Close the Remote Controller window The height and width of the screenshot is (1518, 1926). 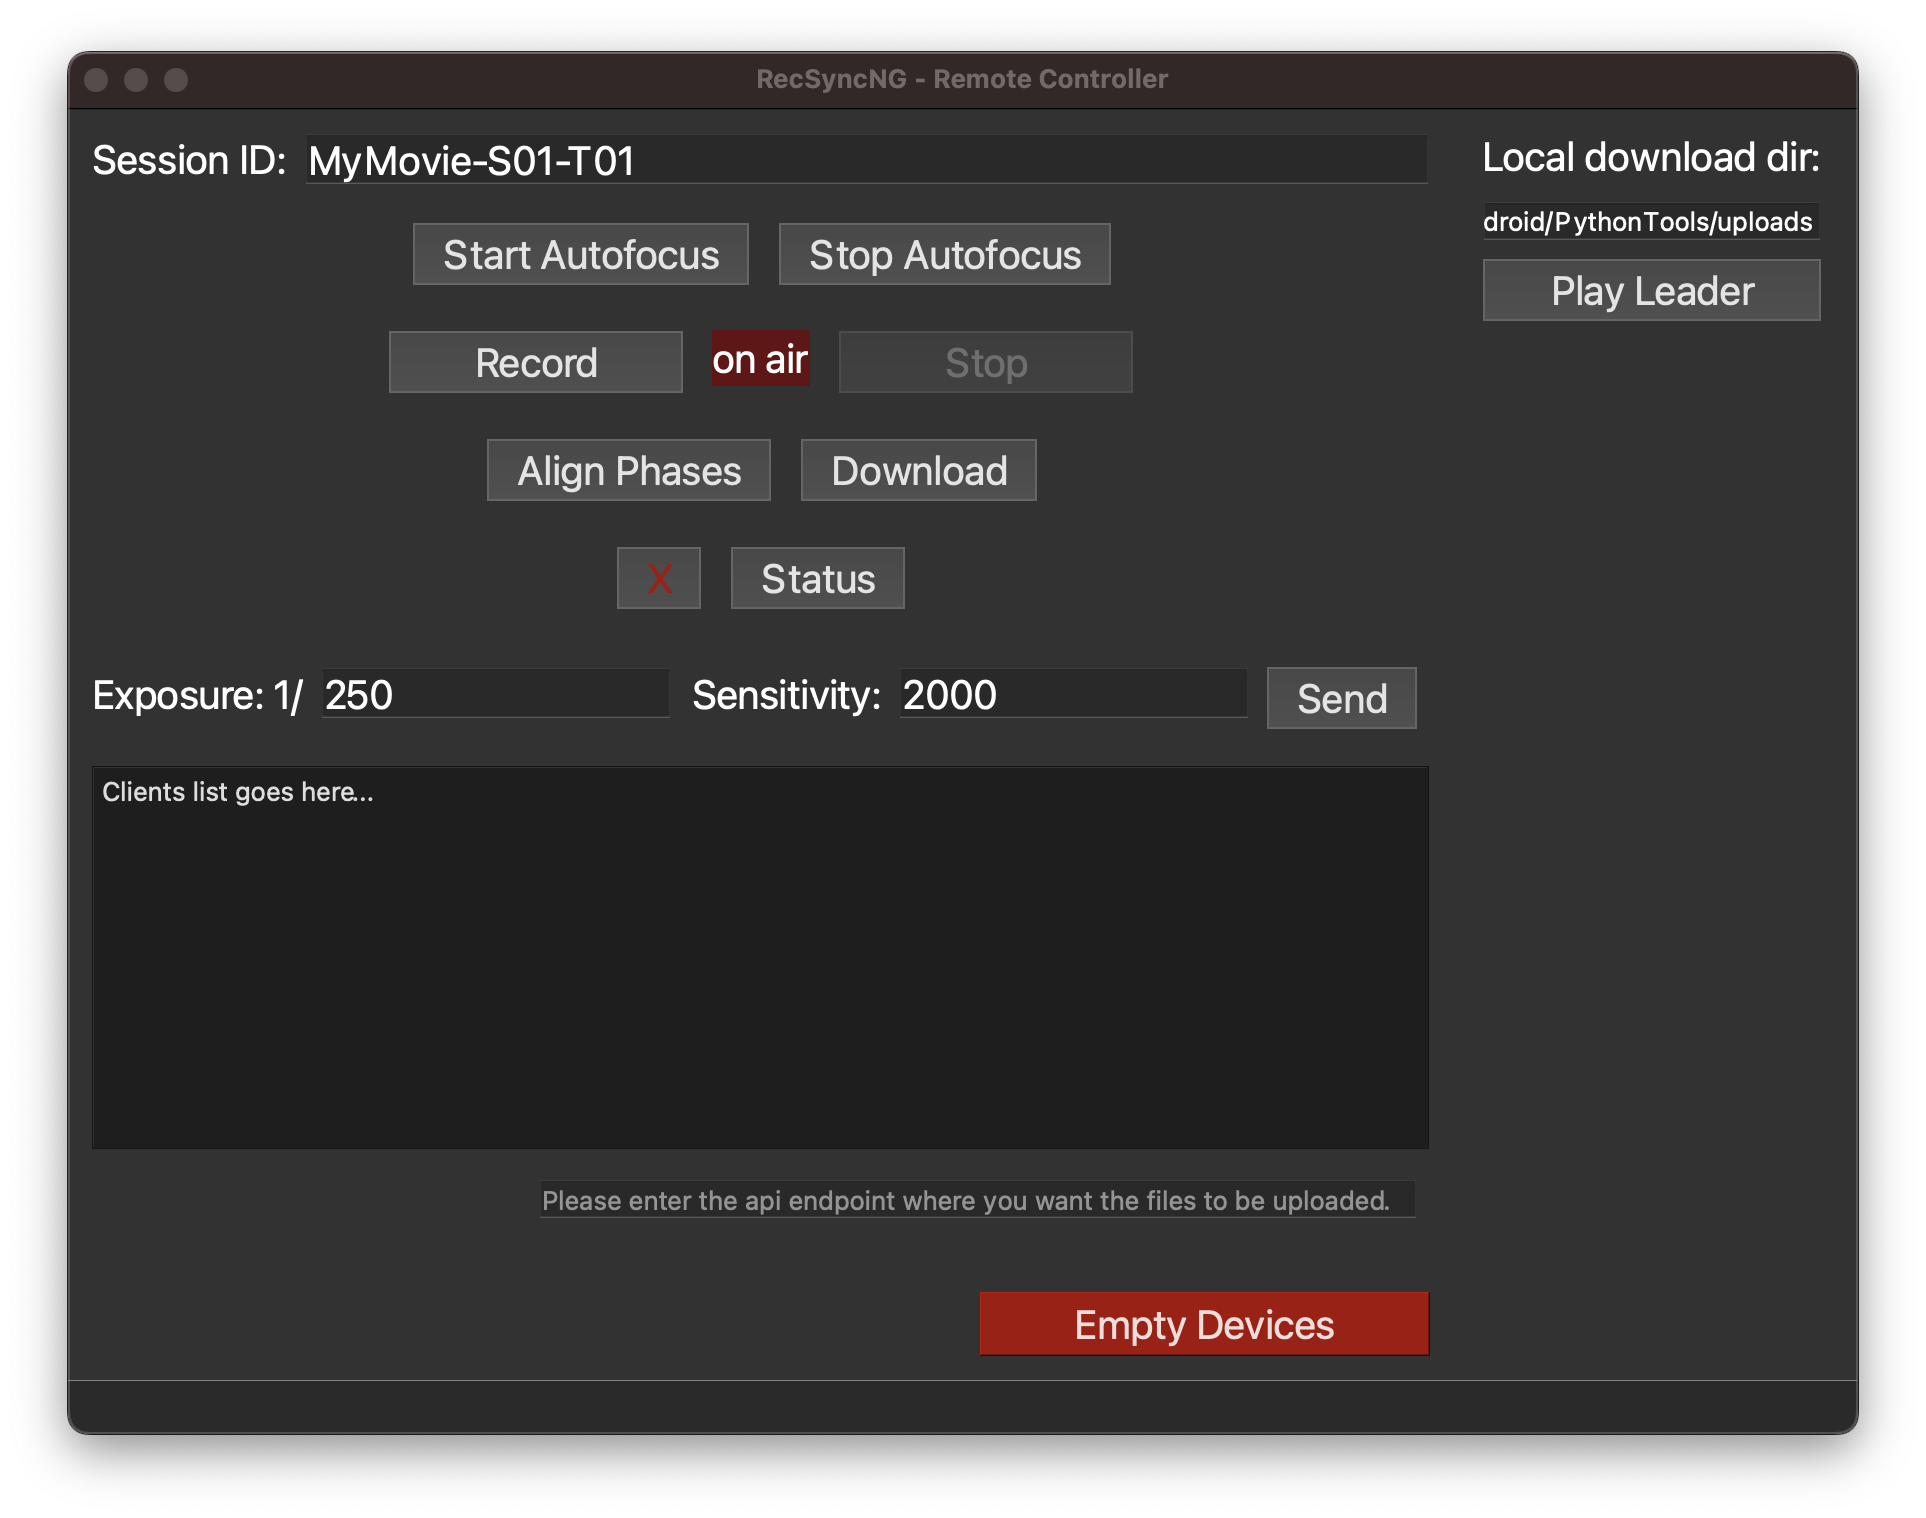pyautogui.click(x=96, y=80)
